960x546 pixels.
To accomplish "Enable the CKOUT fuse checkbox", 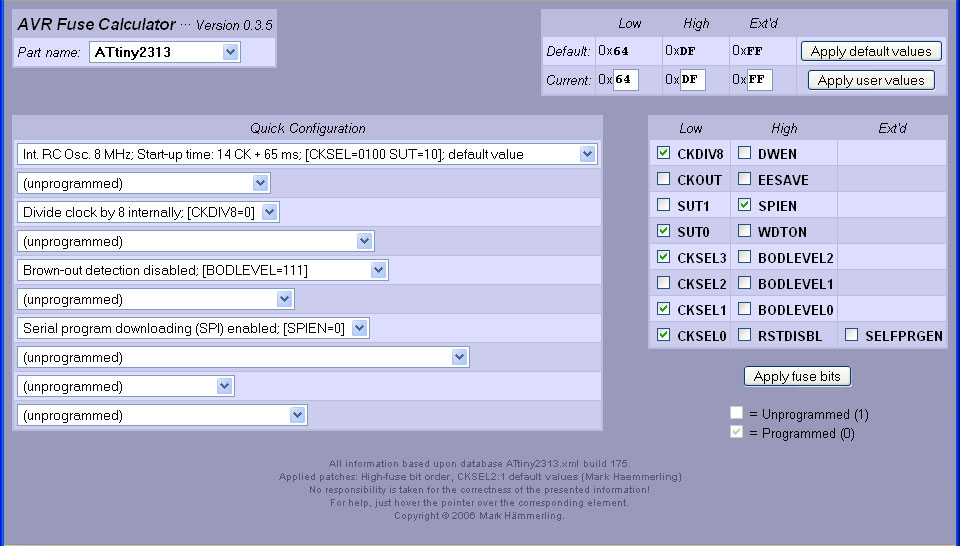I will (664, 180).
